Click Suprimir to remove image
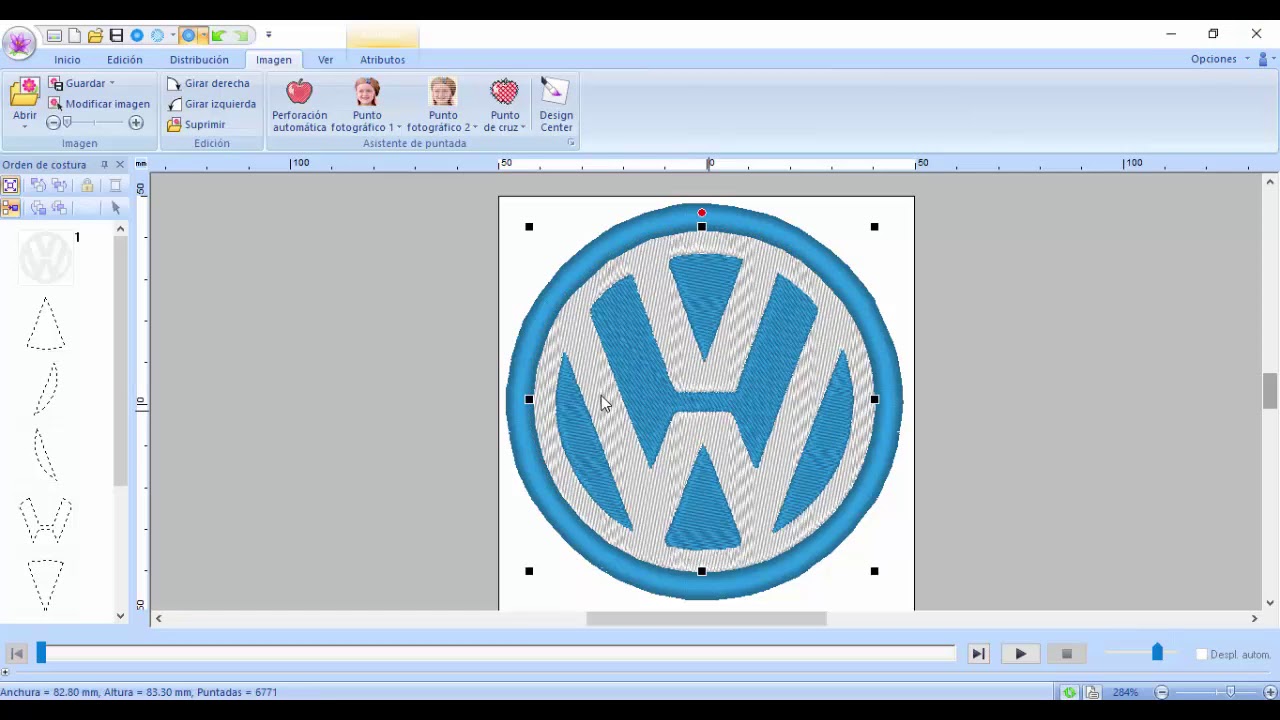The width and height of the screenshot is (1280, 720). coord(196,124)
